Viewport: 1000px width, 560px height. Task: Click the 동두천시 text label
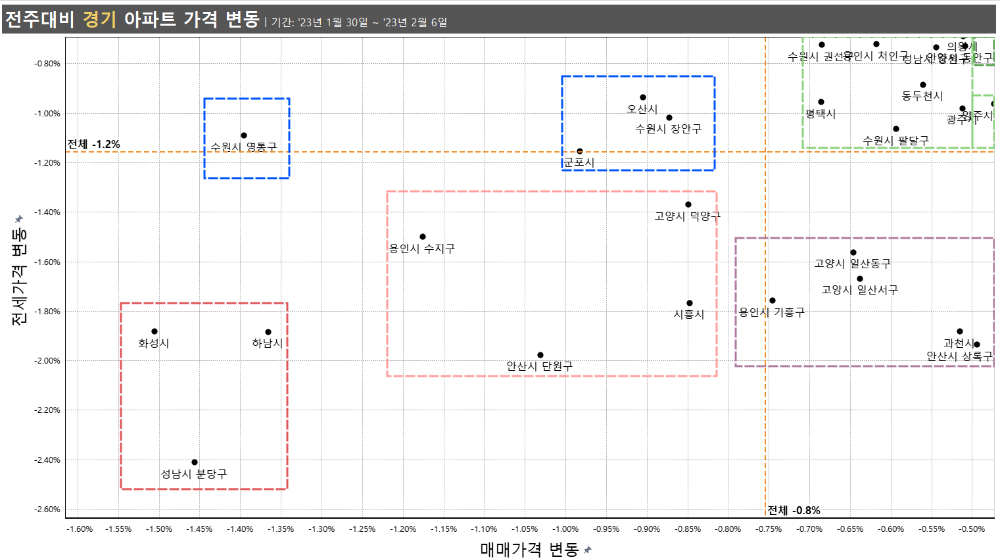[922, 96]
